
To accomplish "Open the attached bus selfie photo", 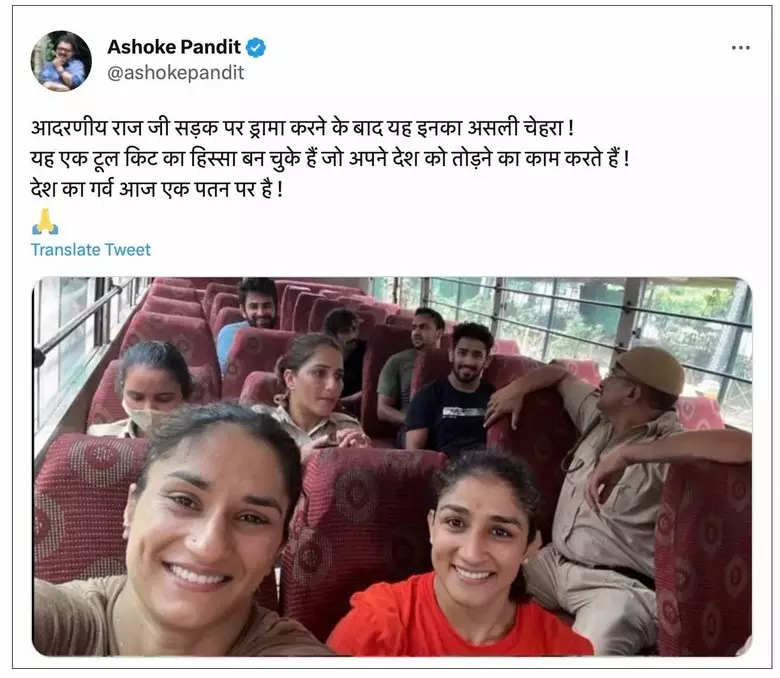I will click(392, 466).
